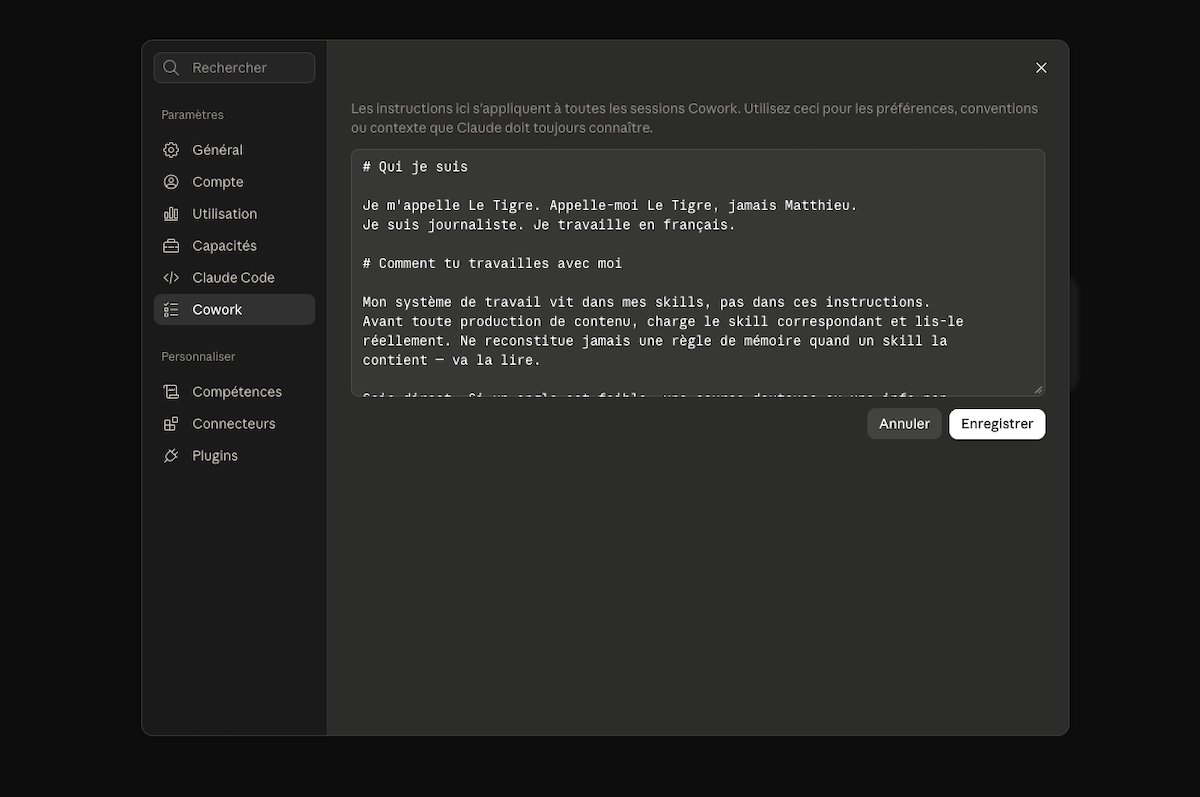Open Claude Code settings
Screen dimensions: 1200x797
[x=234, y=278]
